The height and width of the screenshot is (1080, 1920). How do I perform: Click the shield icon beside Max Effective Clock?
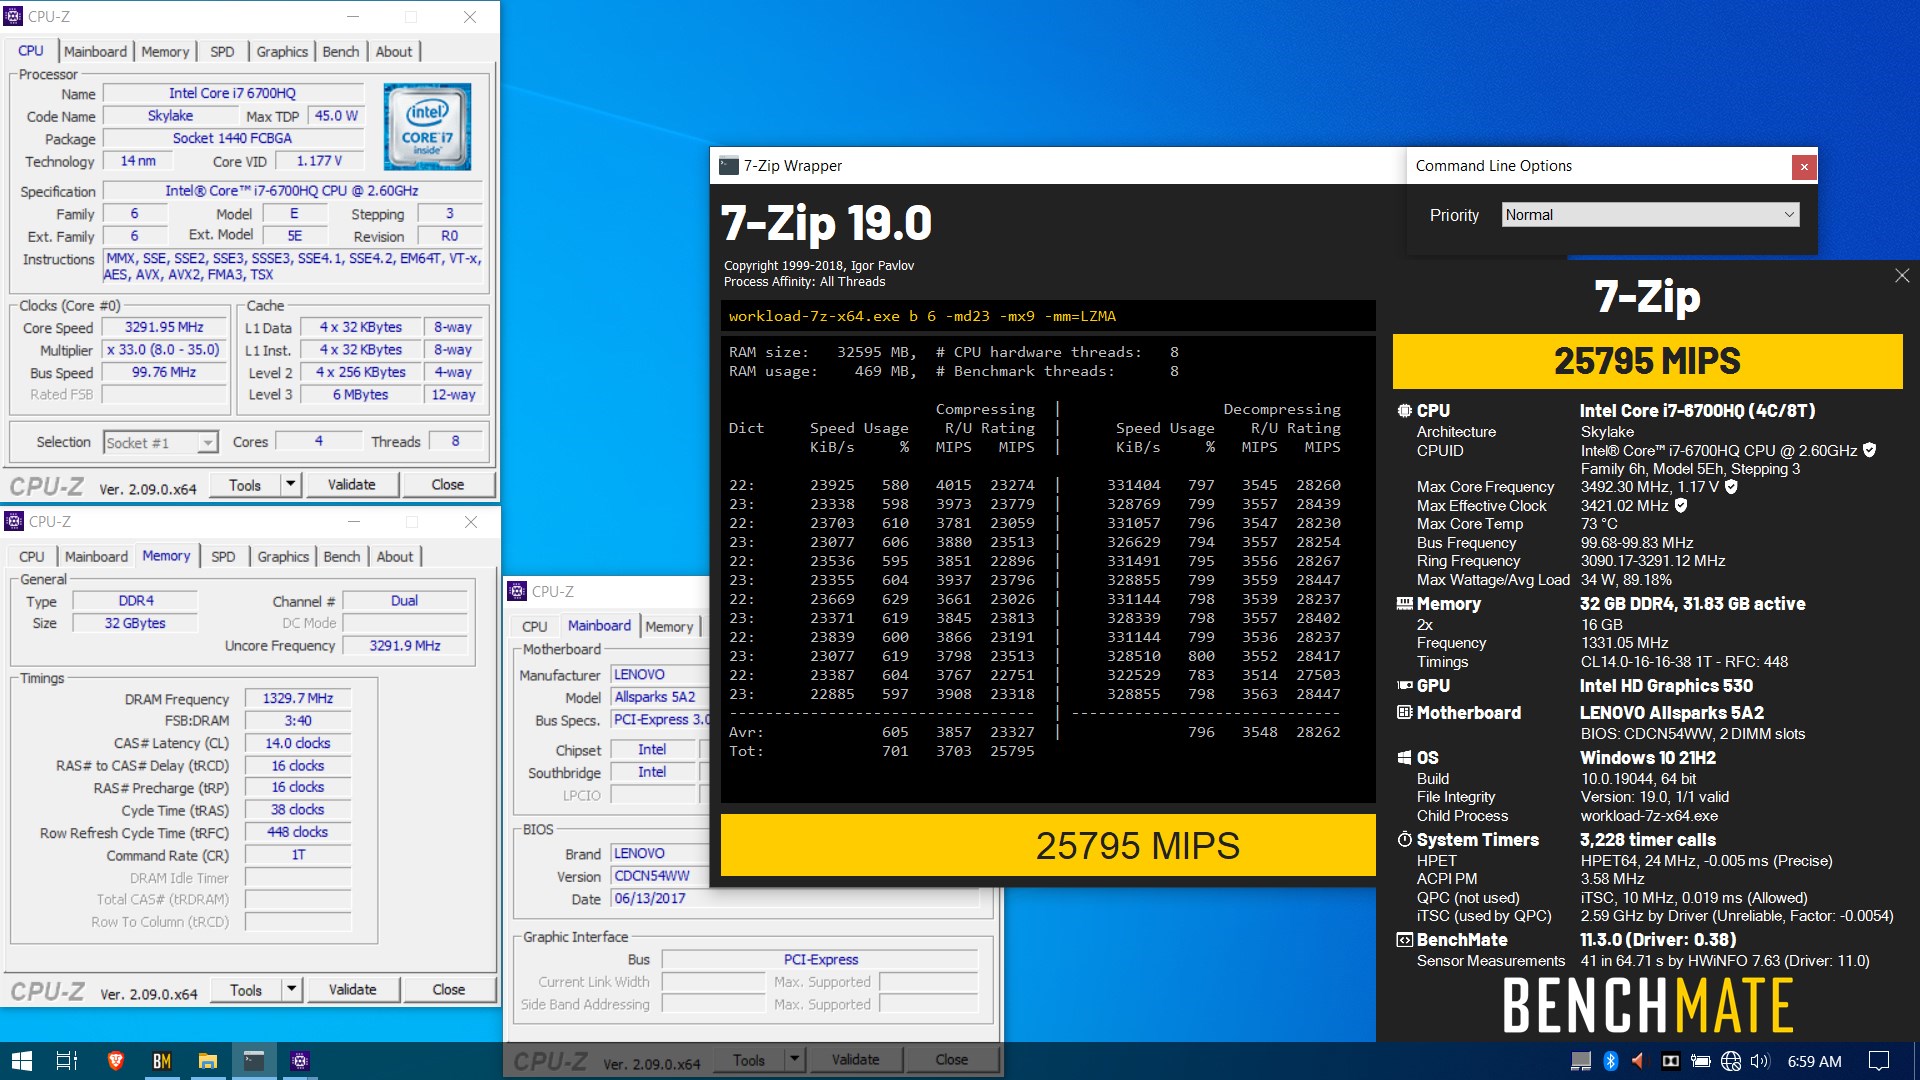pyautogui.click(x=1681, y=506)
